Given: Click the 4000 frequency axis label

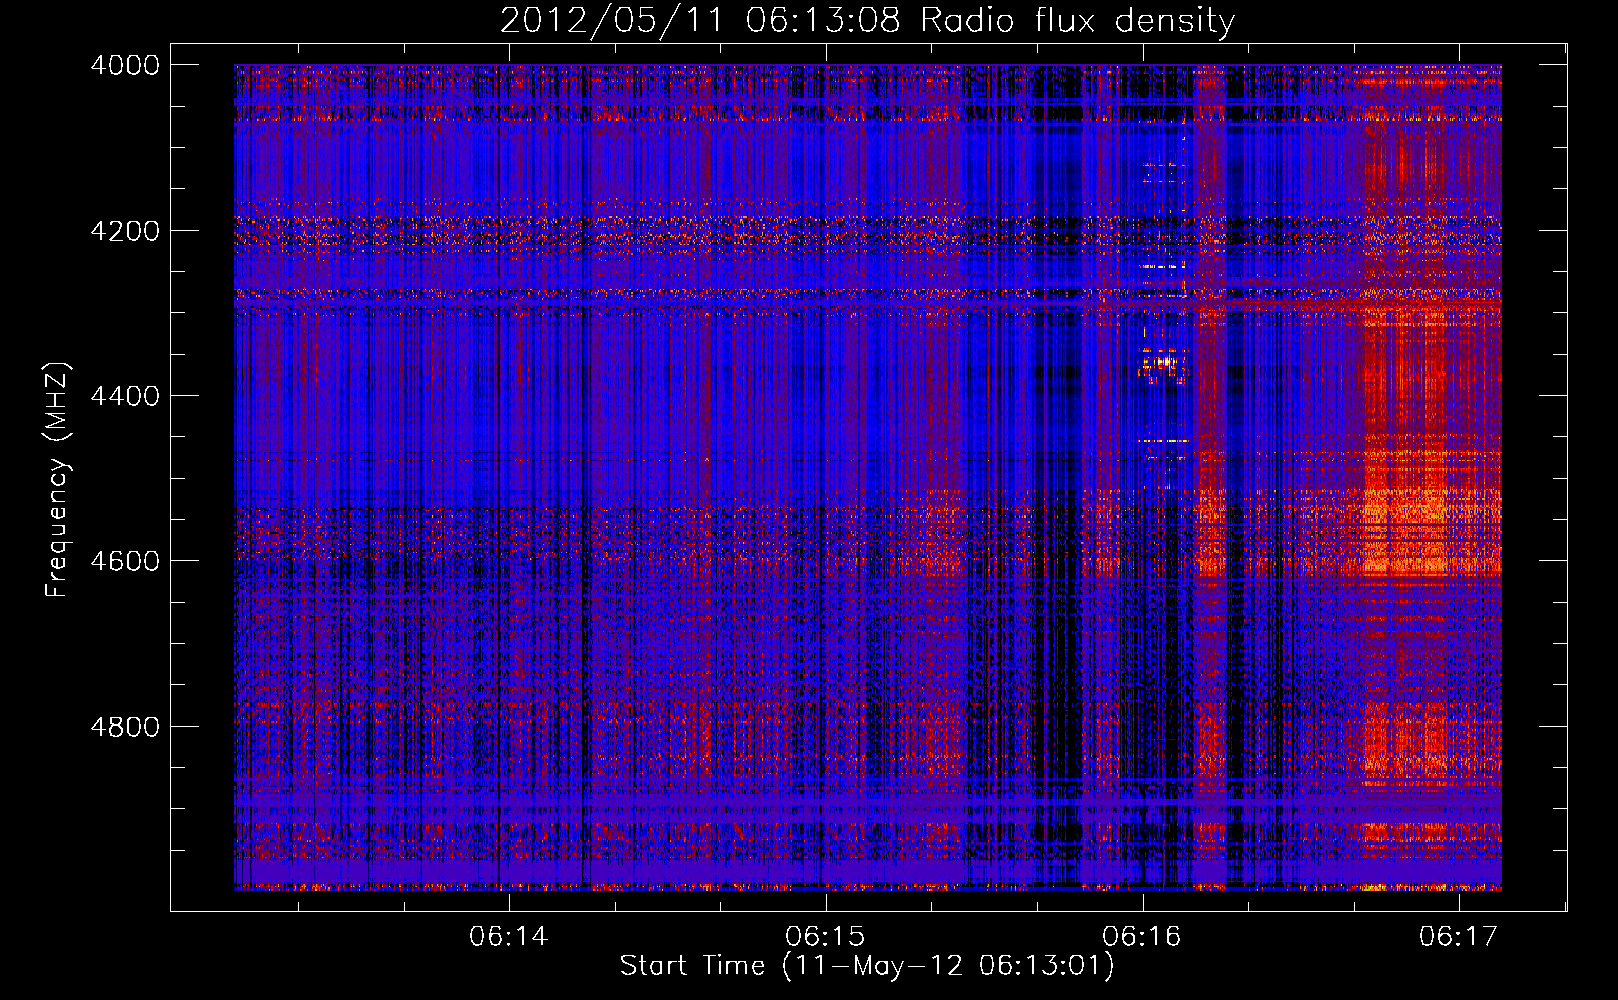Looking at the screenshot, I should click(x=125, y=65).
